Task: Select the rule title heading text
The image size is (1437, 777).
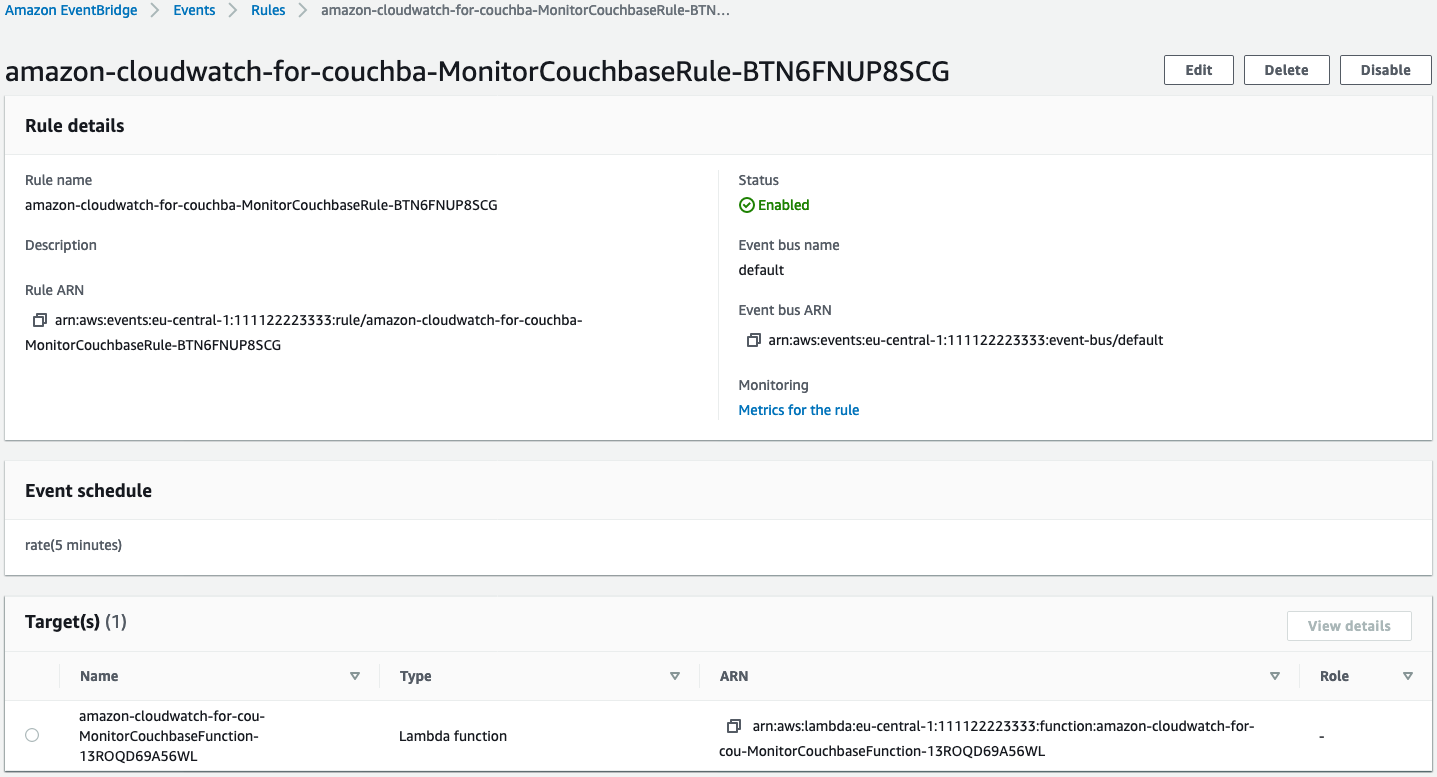Action: click(x=477, y=71)
